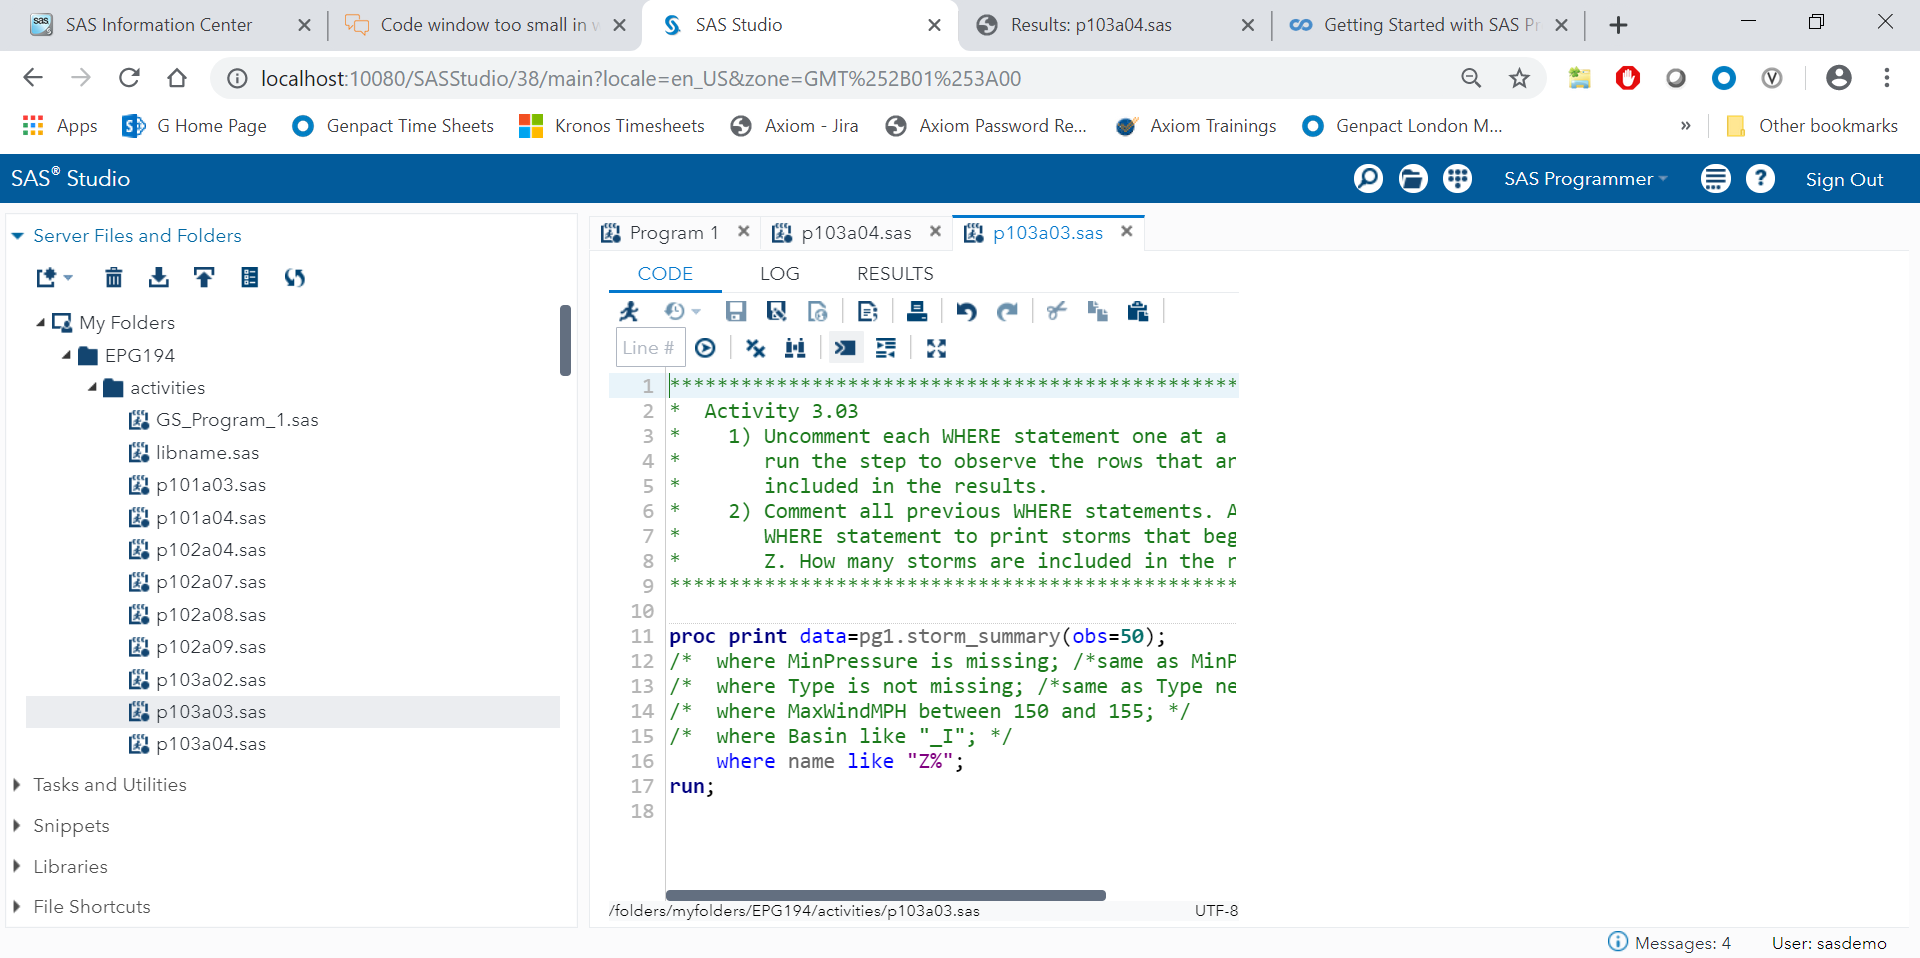Expand the Tasks and Utilities section

(x=109, y=785)
